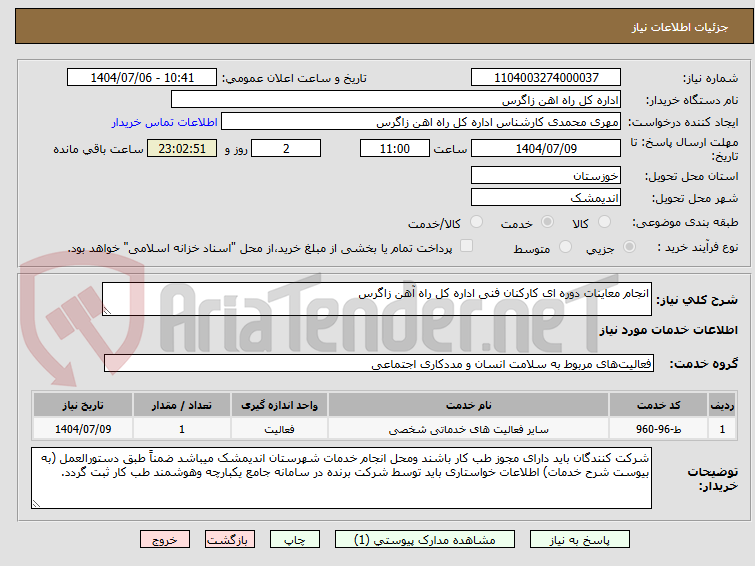
Task: Click the چاپ print button
Action: (295, 540)
